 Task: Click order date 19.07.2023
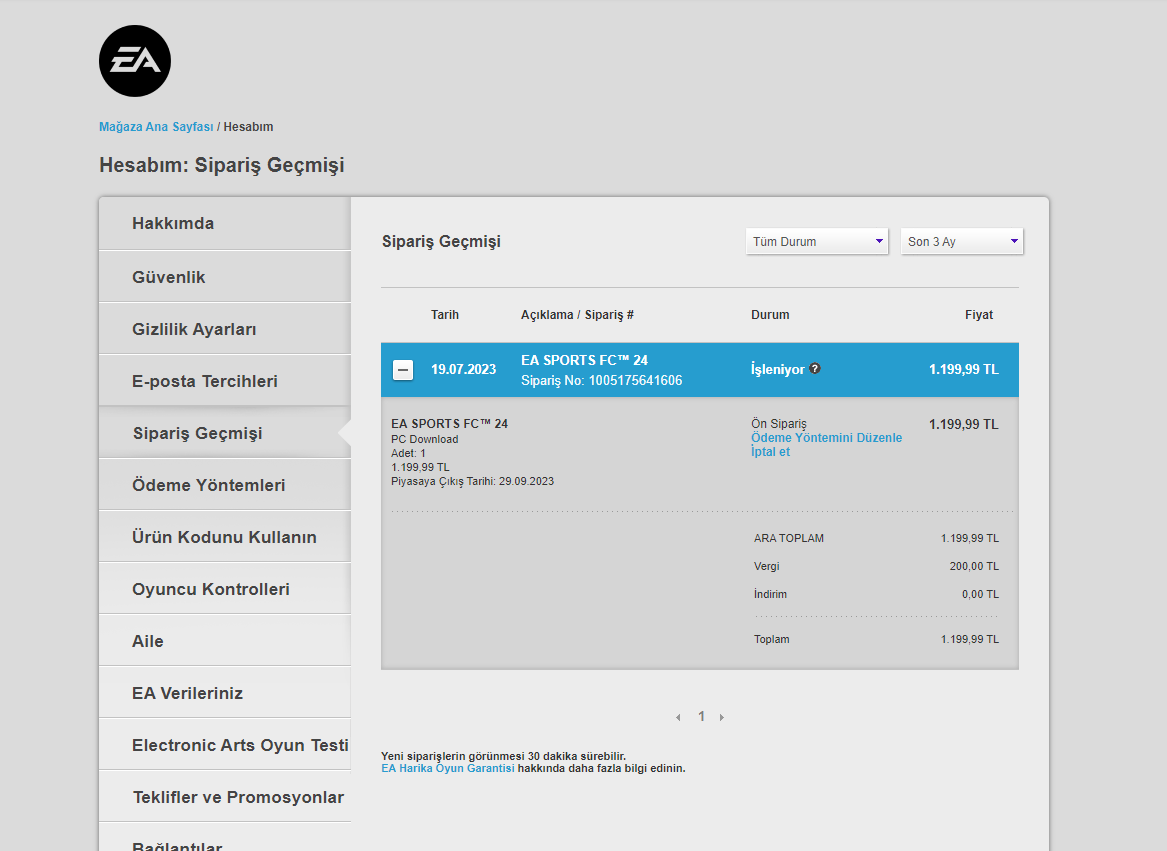464,369
